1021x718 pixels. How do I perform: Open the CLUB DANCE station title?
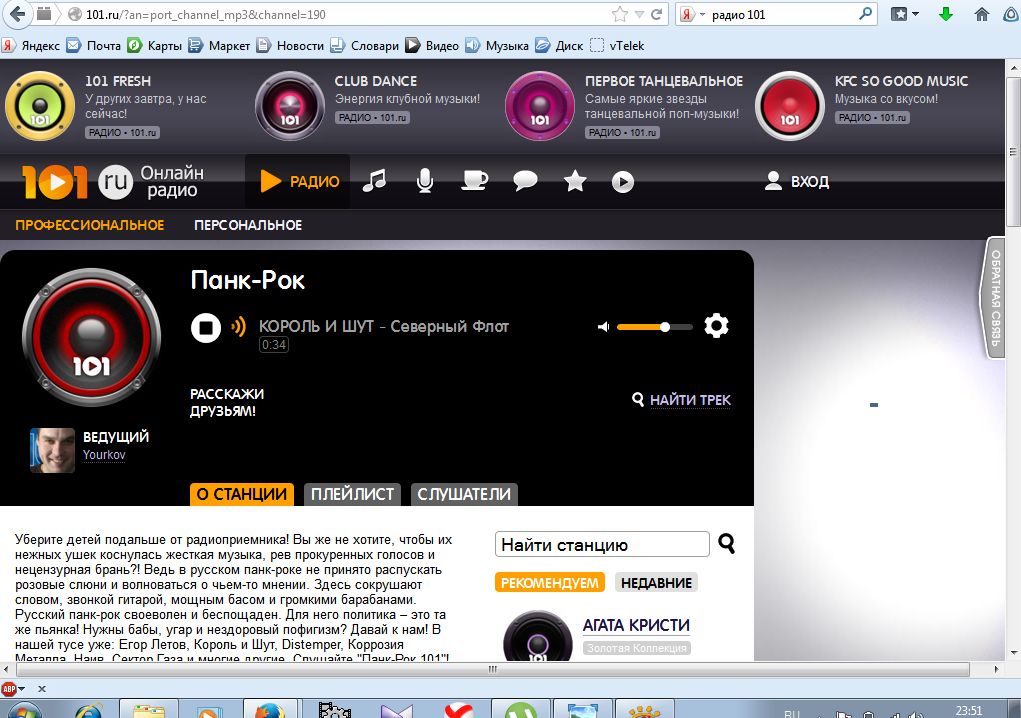(376, 81)
